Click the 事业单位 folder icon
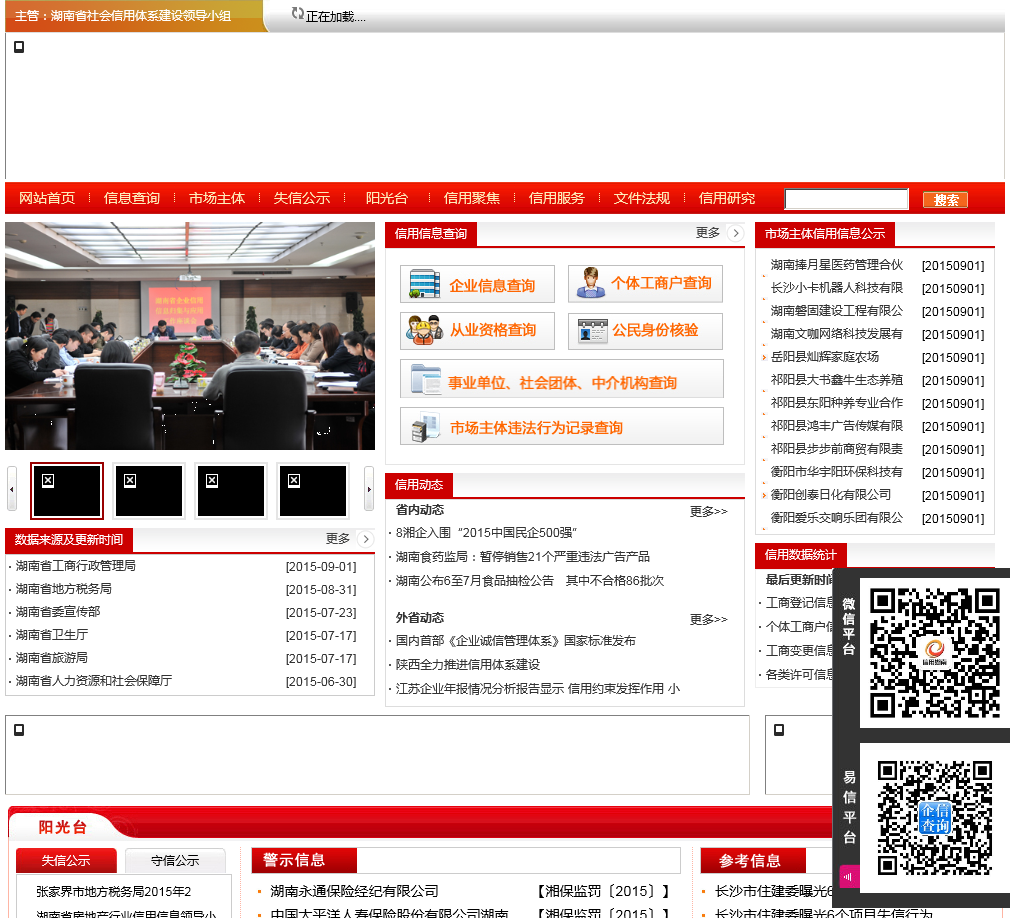This screenshot has height=918, width=1010. [426, 379]
